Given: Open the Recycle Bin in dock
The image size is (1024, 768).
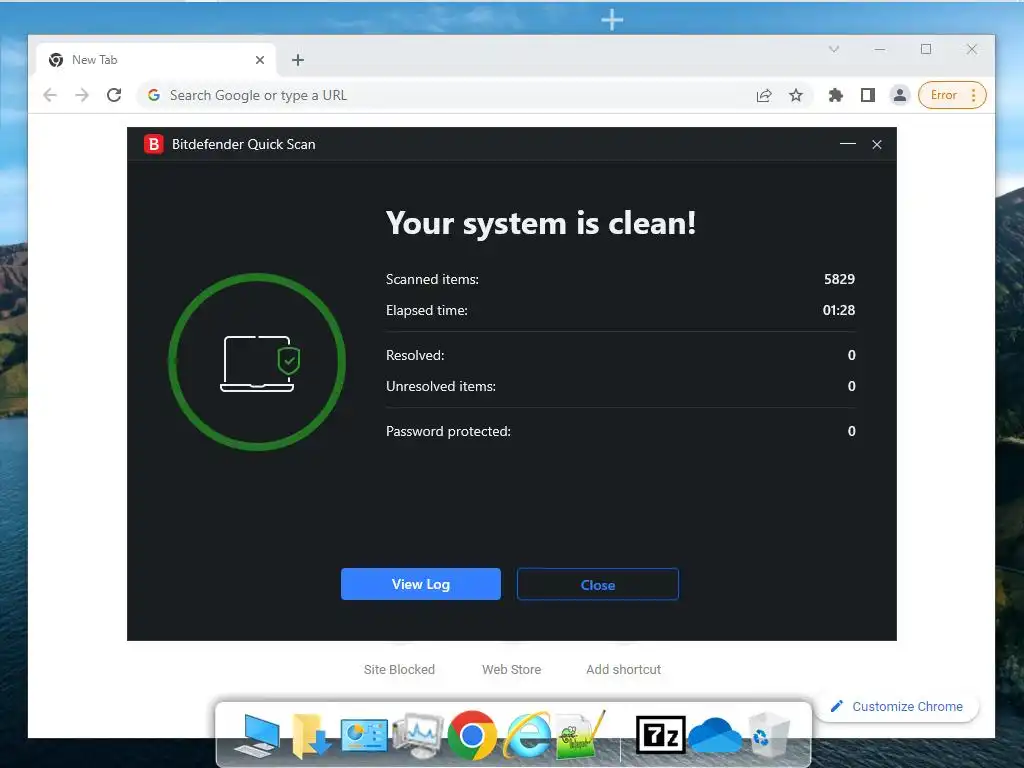Looking at the screenshot, I should (x=769, y=736).
